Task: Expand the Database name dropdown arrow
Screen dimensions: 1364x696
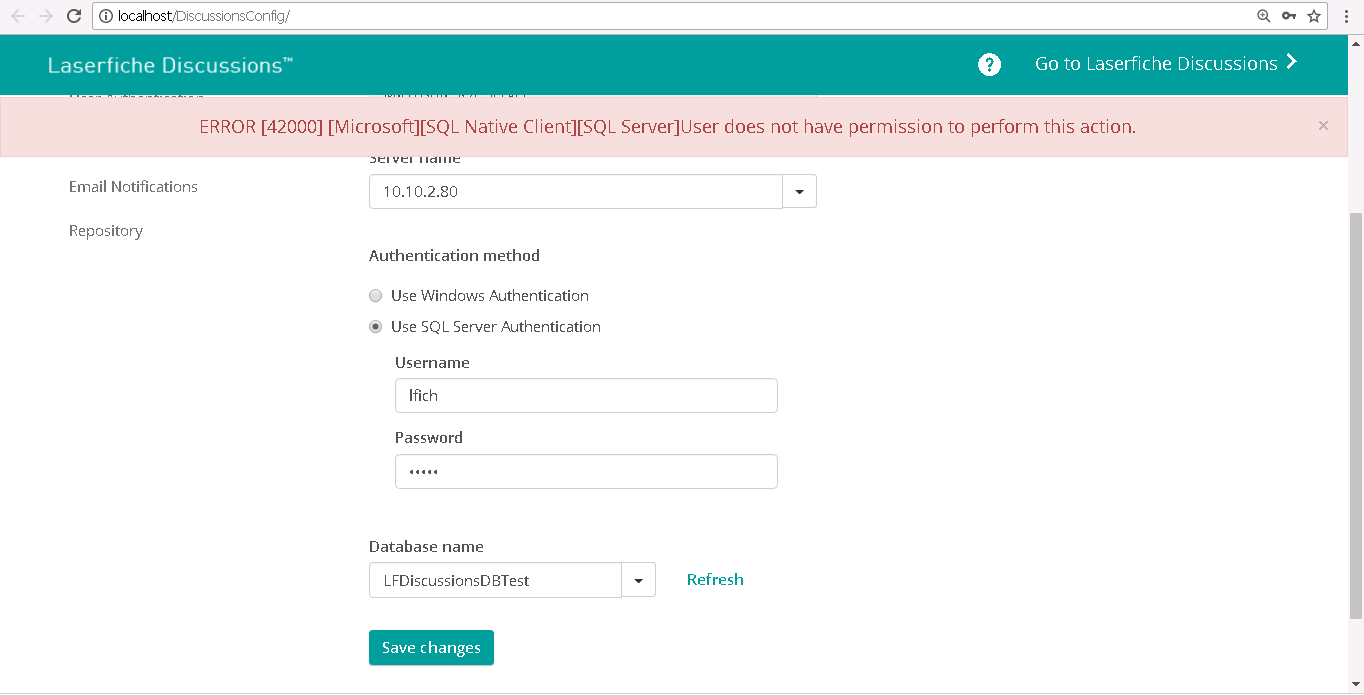Action: [639, 580]
